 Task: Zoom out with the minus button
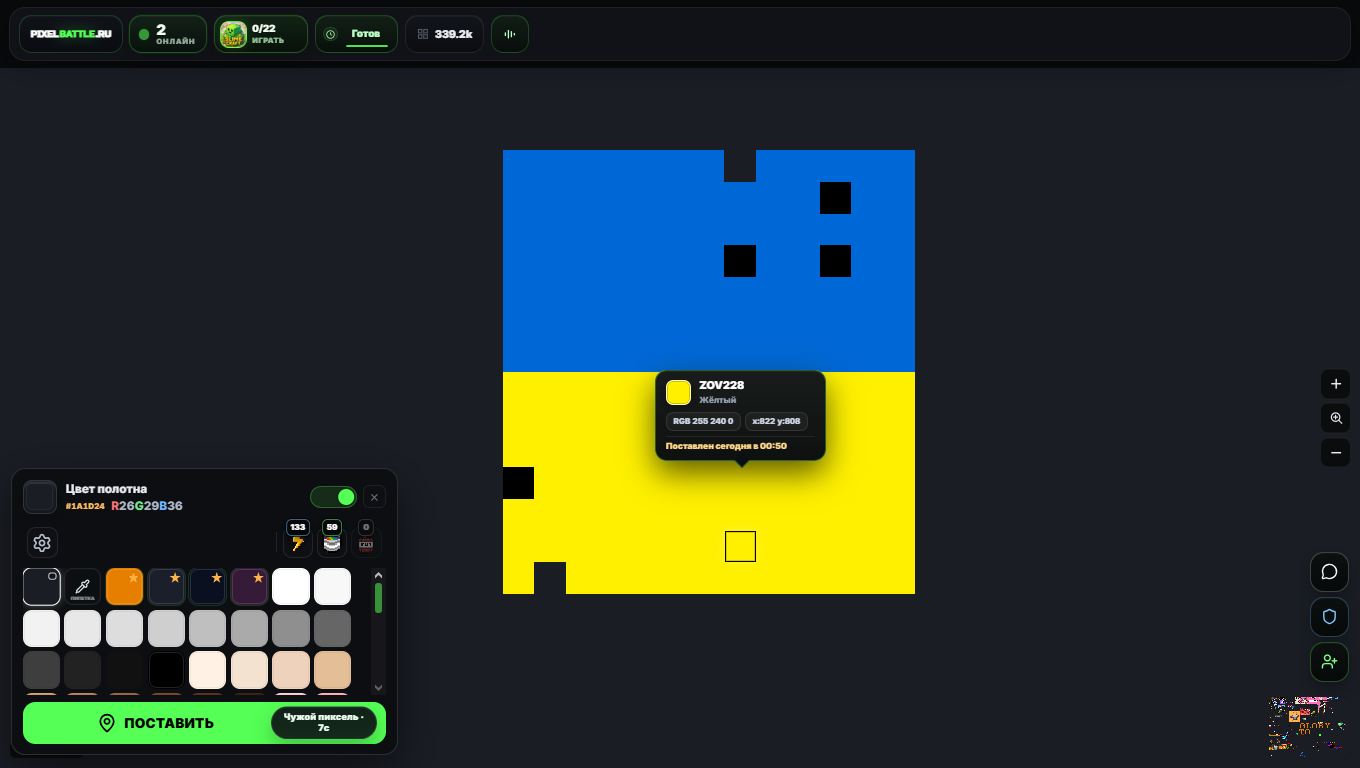click(x=1336, y=453)
